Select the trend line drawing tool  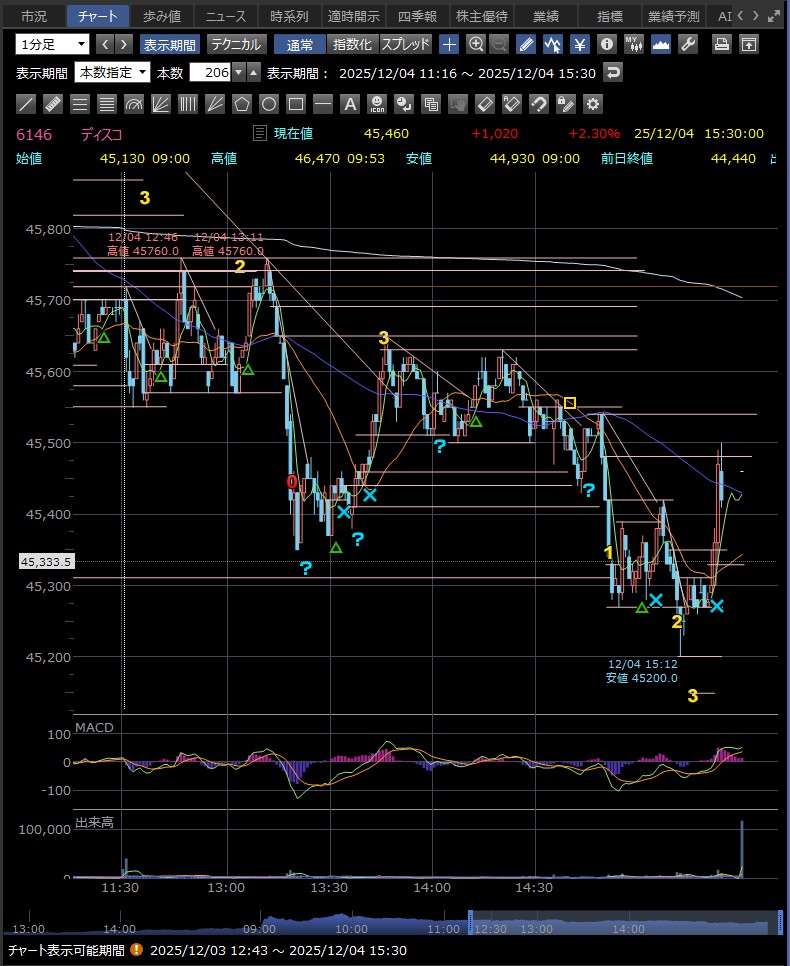(27, 104)
